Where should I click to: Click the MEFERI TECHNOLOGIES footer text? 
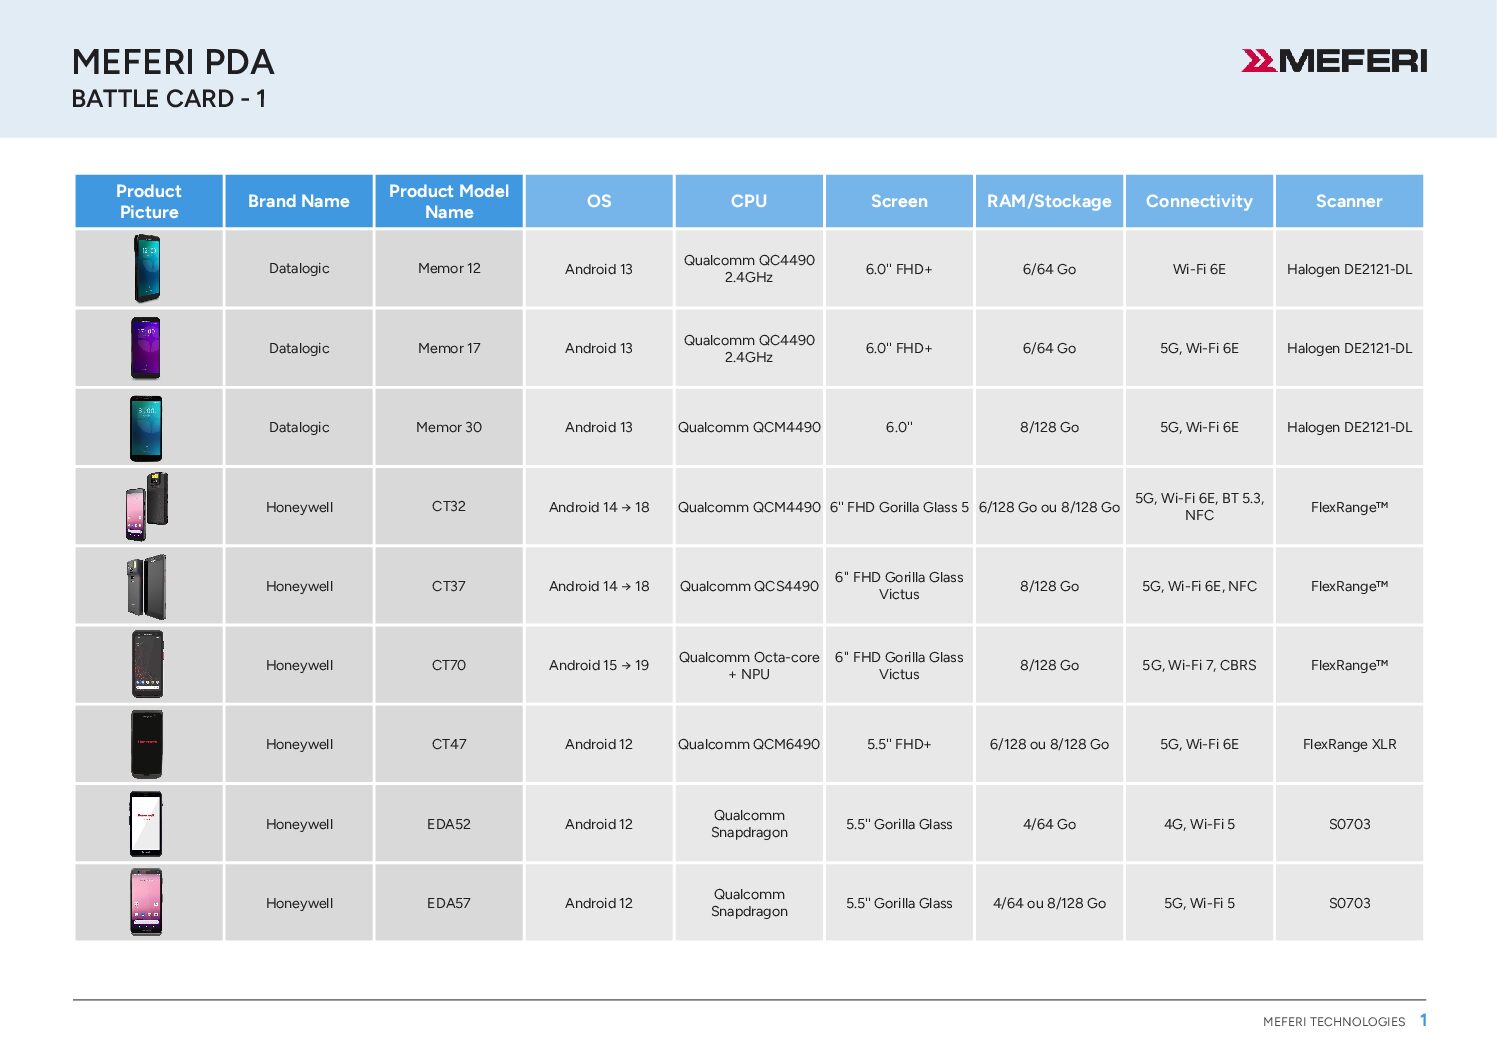[x=1334, y=1021]
